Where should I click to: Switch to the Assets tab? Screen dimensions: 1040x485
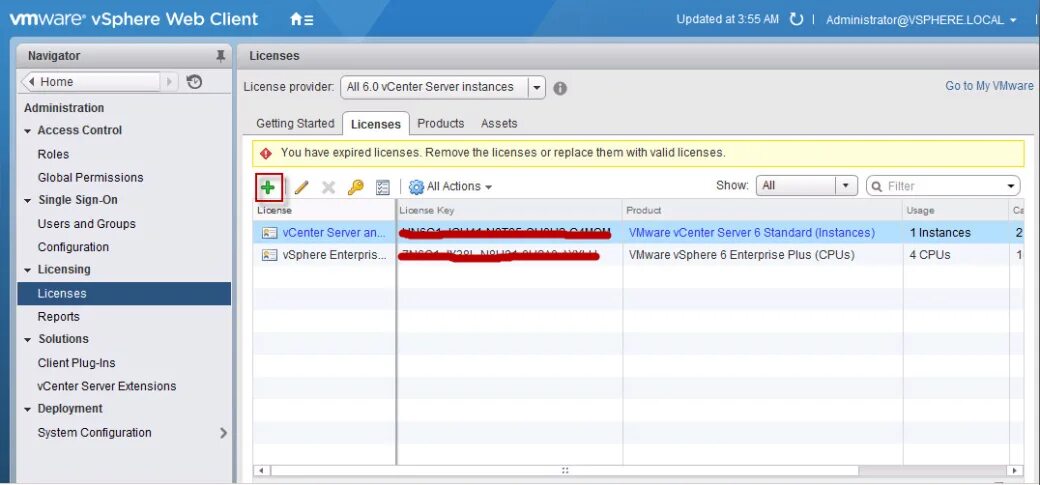click(499, 123)
